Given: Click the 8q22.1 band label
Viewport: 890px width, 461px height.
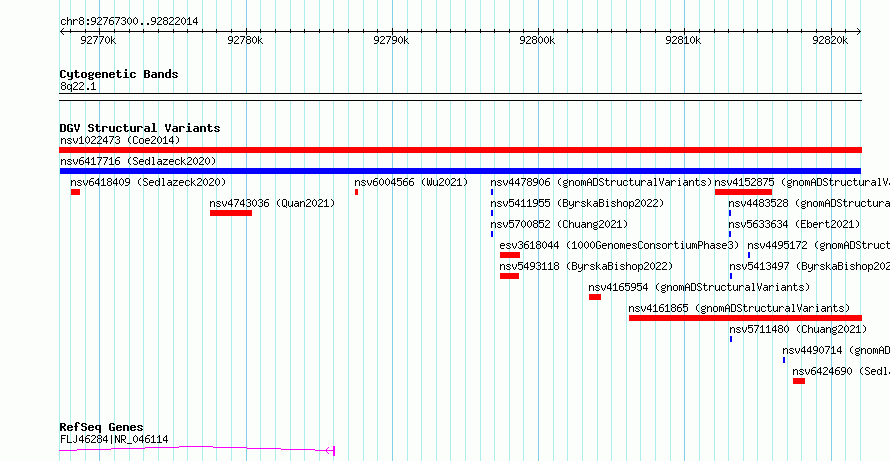Looking at the screenshot, I should coord(78,87).
